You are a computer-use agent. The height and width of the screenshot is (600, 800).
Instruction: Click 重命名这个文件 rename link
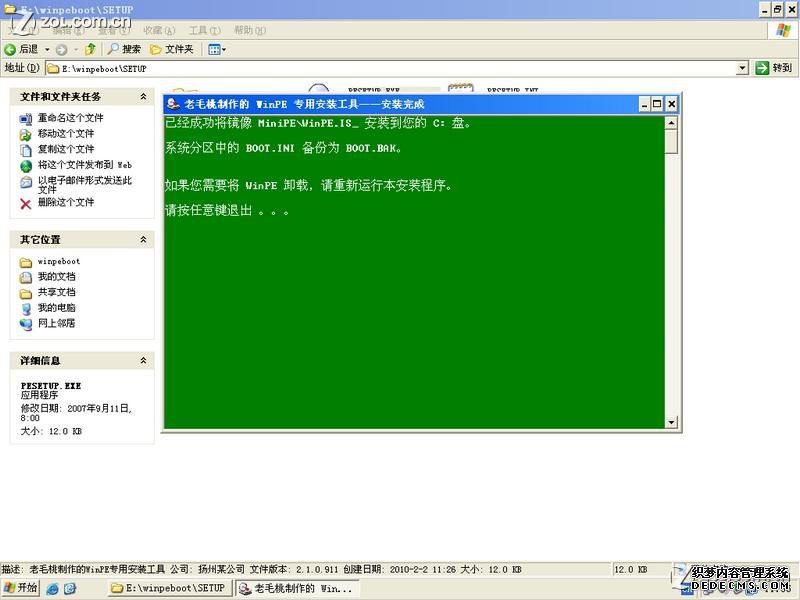click(x=70, y=118)
